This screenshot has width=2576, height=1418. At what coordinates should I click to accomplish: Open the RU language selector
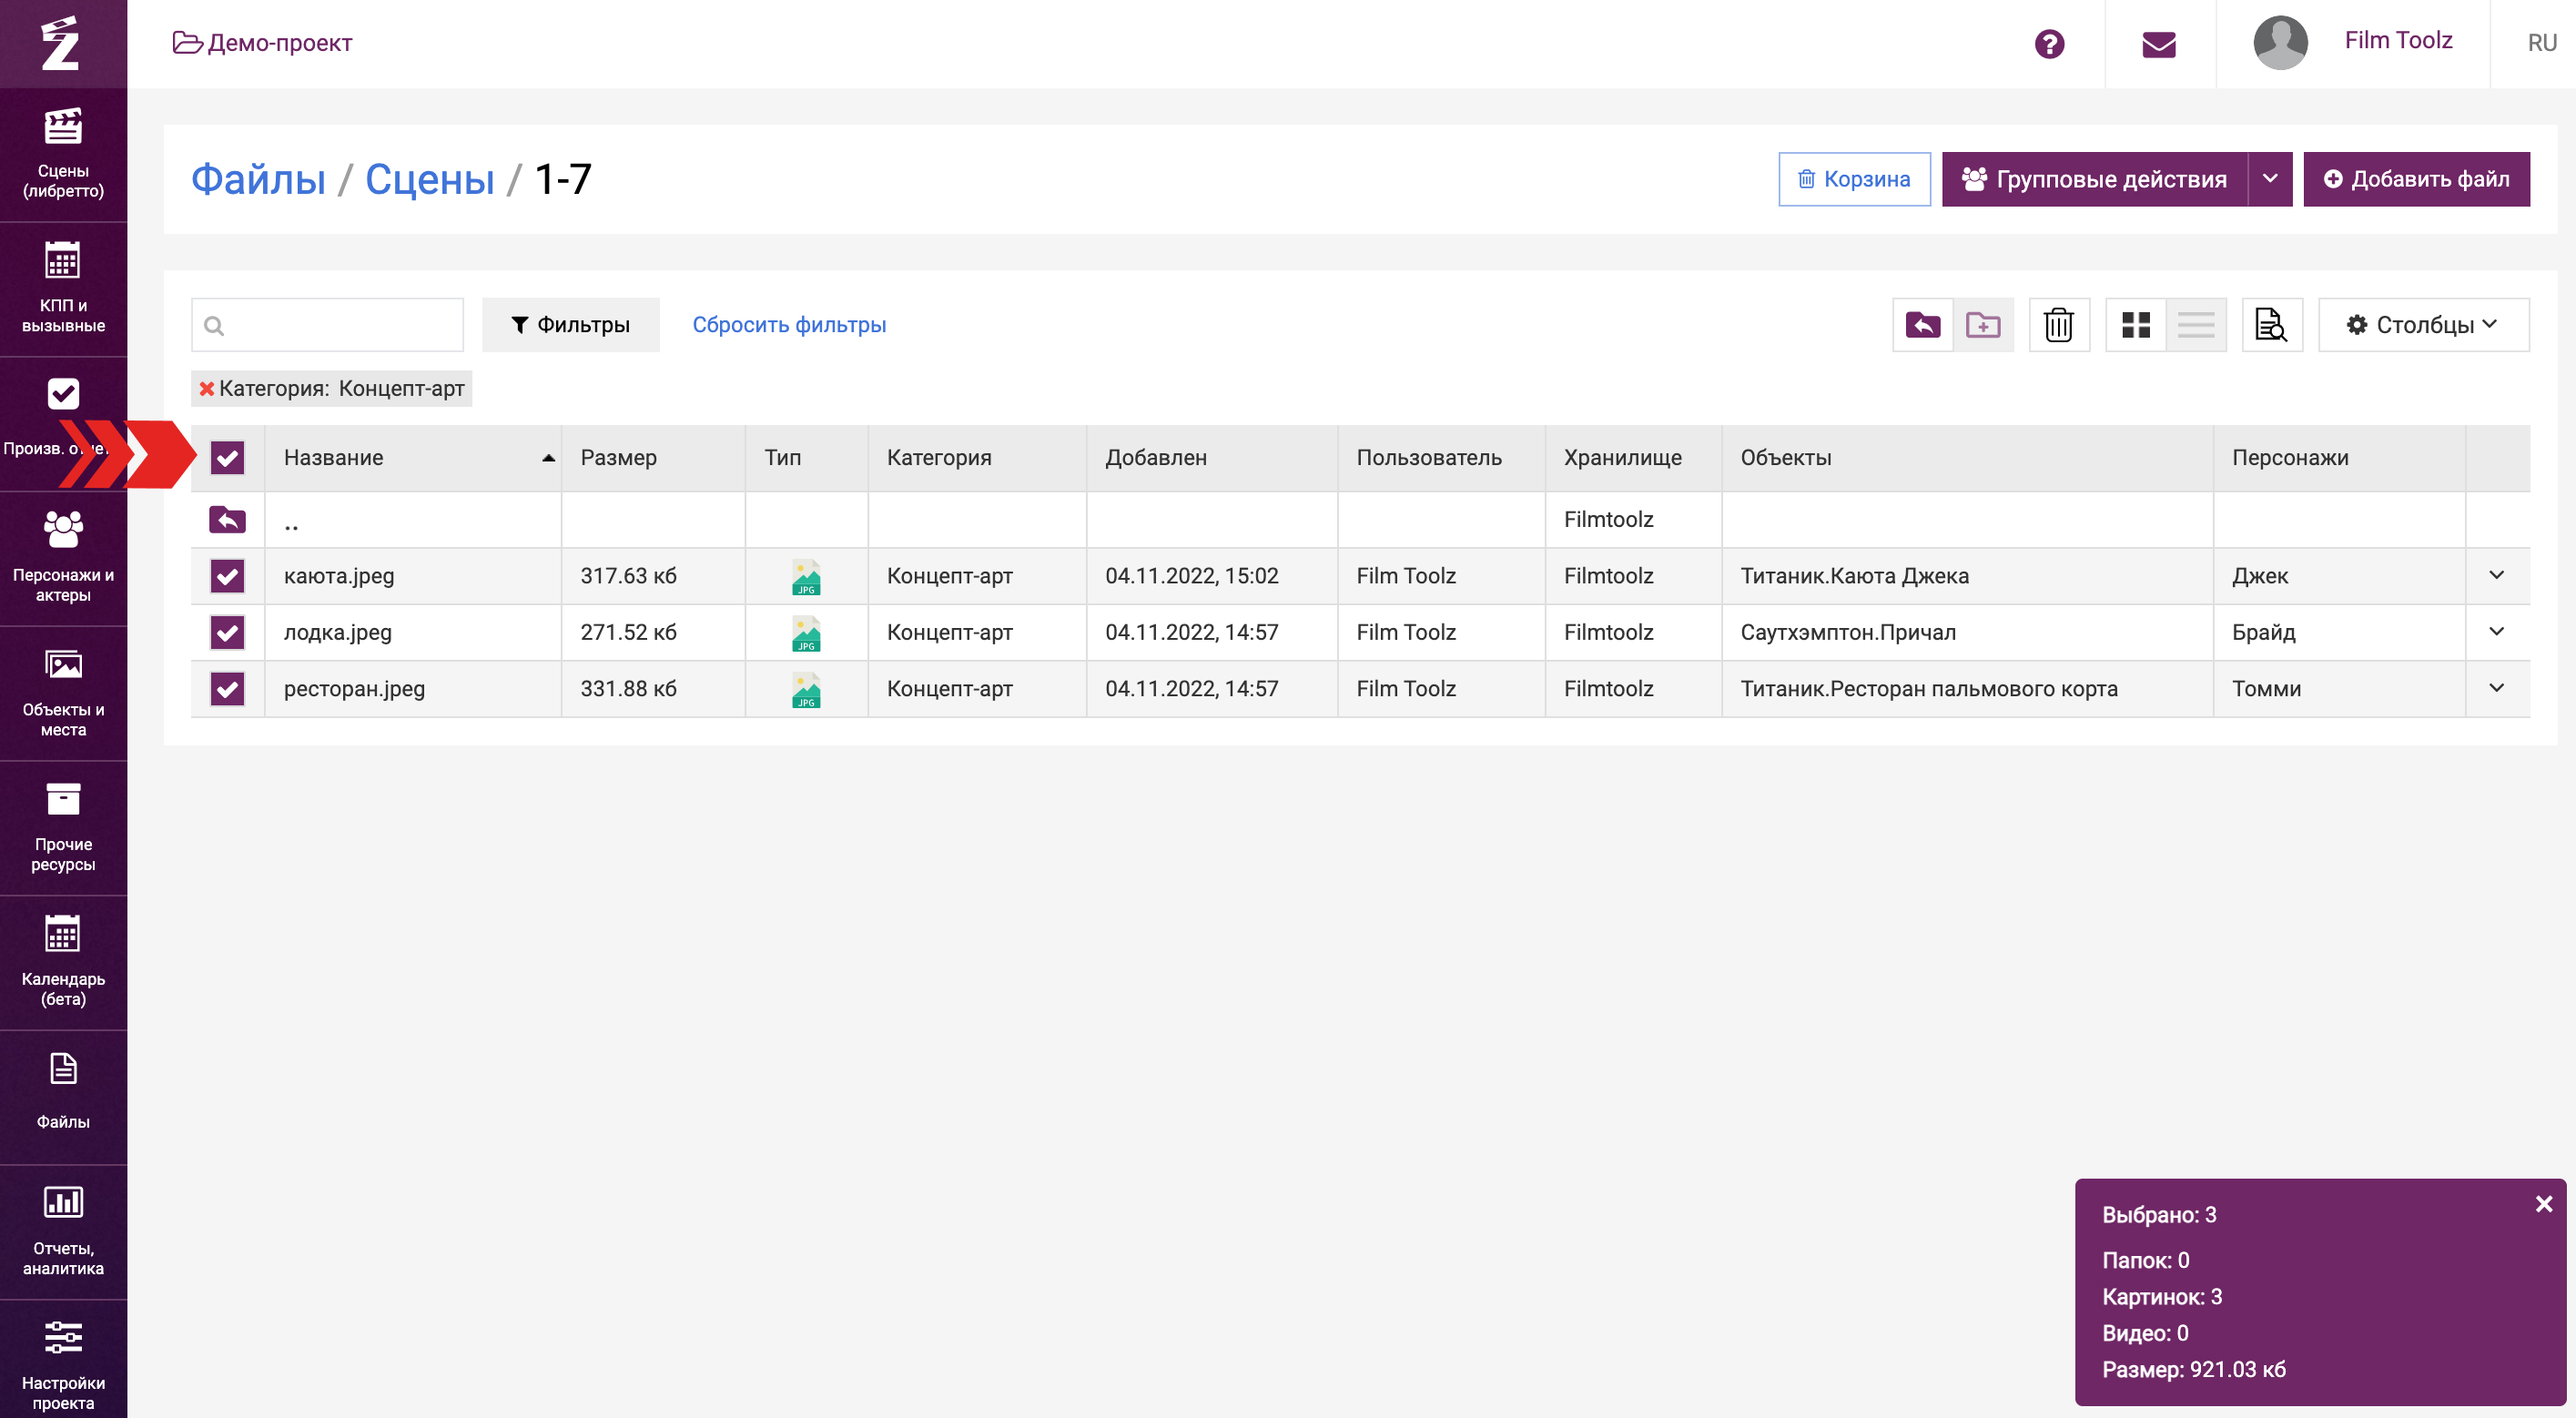tap(2542, 43)
